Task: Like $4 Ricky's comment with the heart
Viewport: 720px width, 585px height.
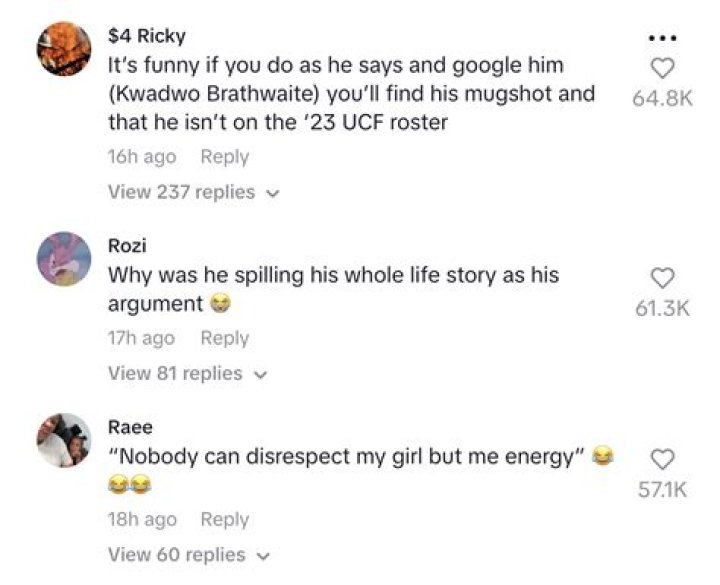Action: (663, 69)
